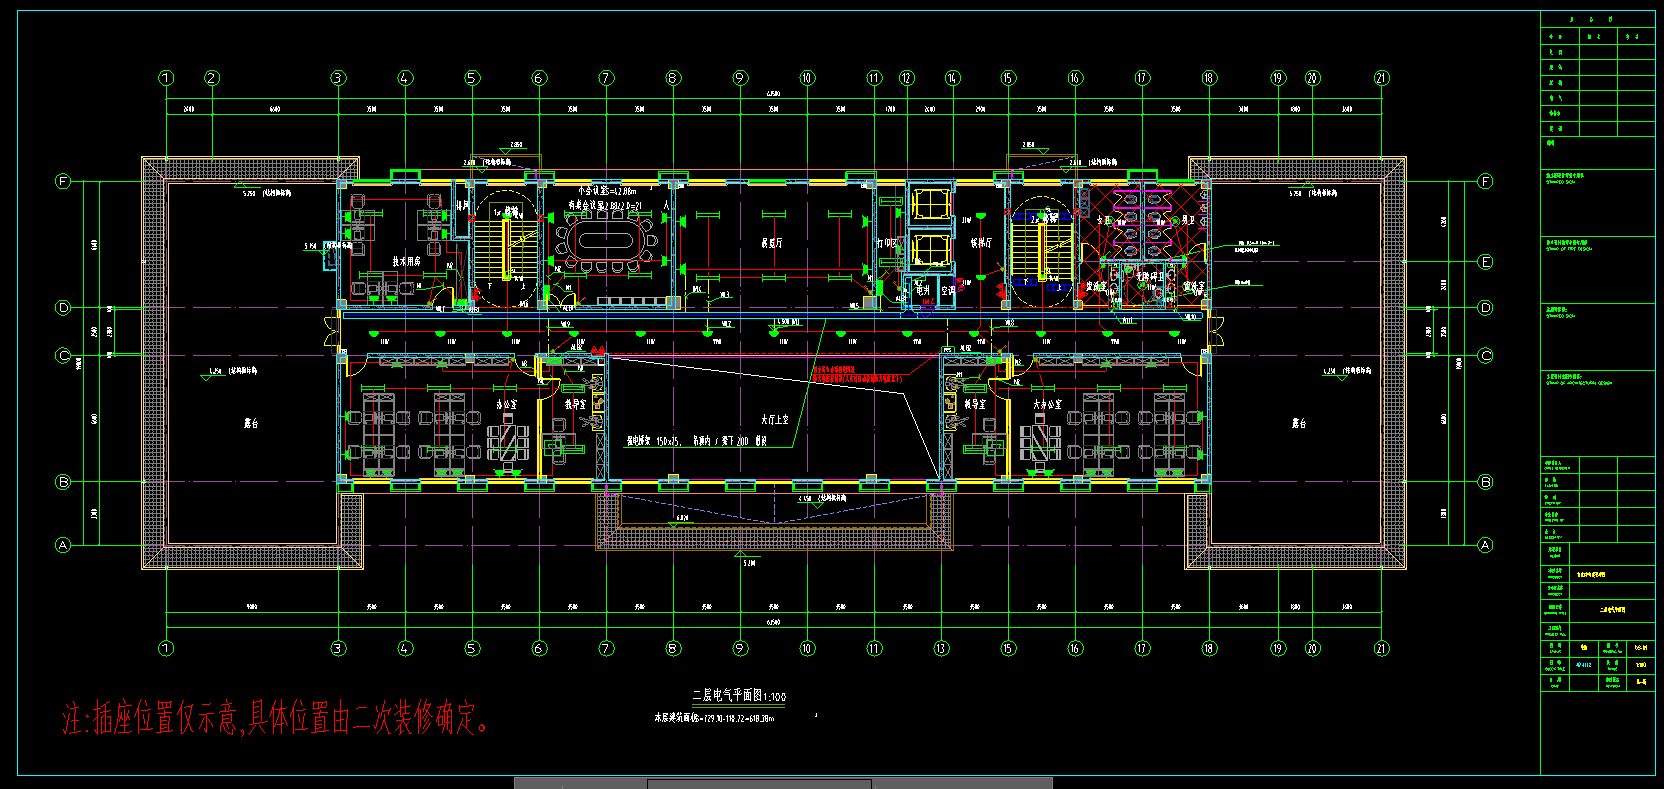Select the 小会议室 annotation text

tap(607, 190)
